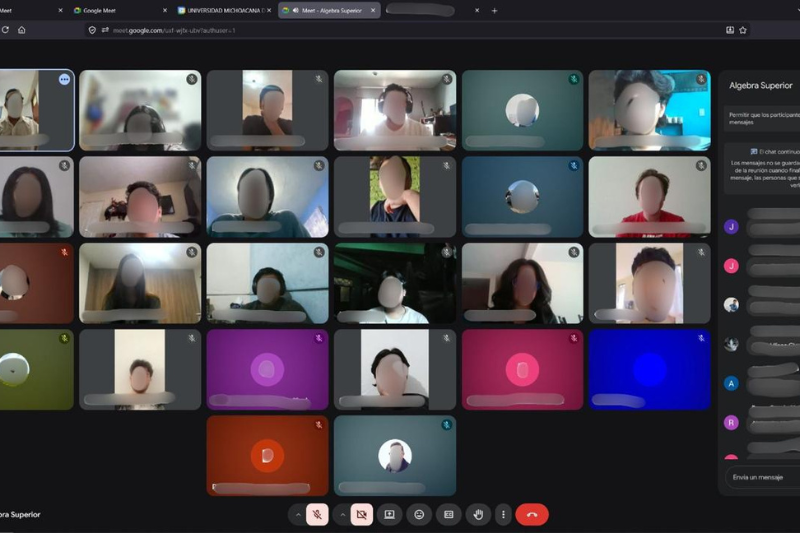Switch to the Universidad Michoacana tab
Screen dimensions: 800x533
pyautogui.click(x=220, y=10)
